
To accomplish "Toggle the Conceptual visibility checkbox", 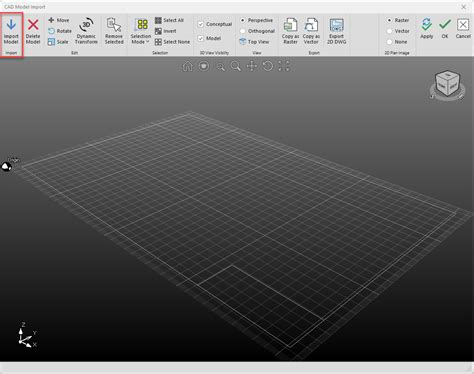I will coord(201,24).
